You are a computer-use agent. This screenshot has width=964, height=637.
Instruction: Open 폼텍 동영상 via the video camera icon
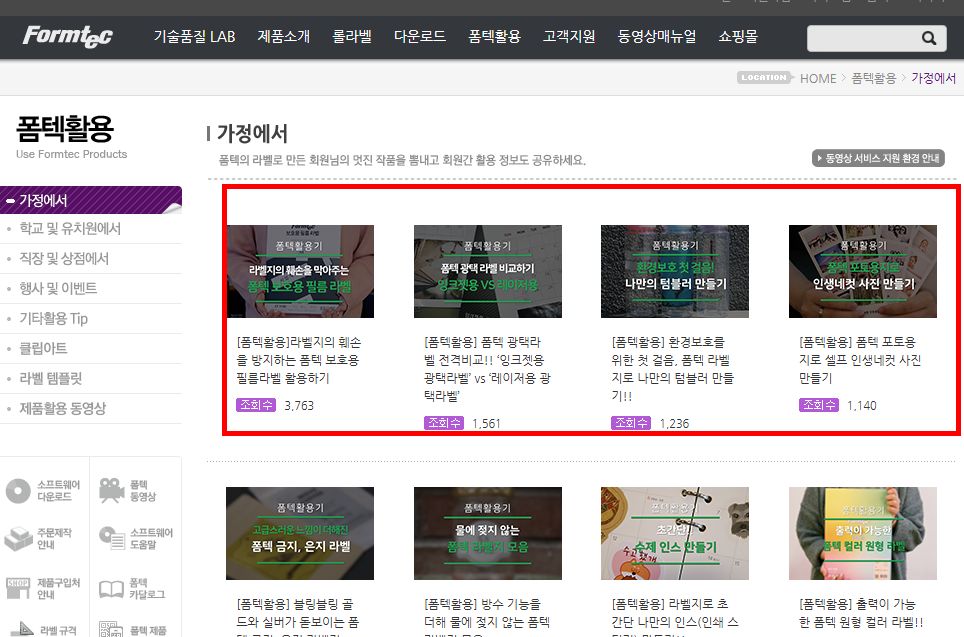click(113, 490)
